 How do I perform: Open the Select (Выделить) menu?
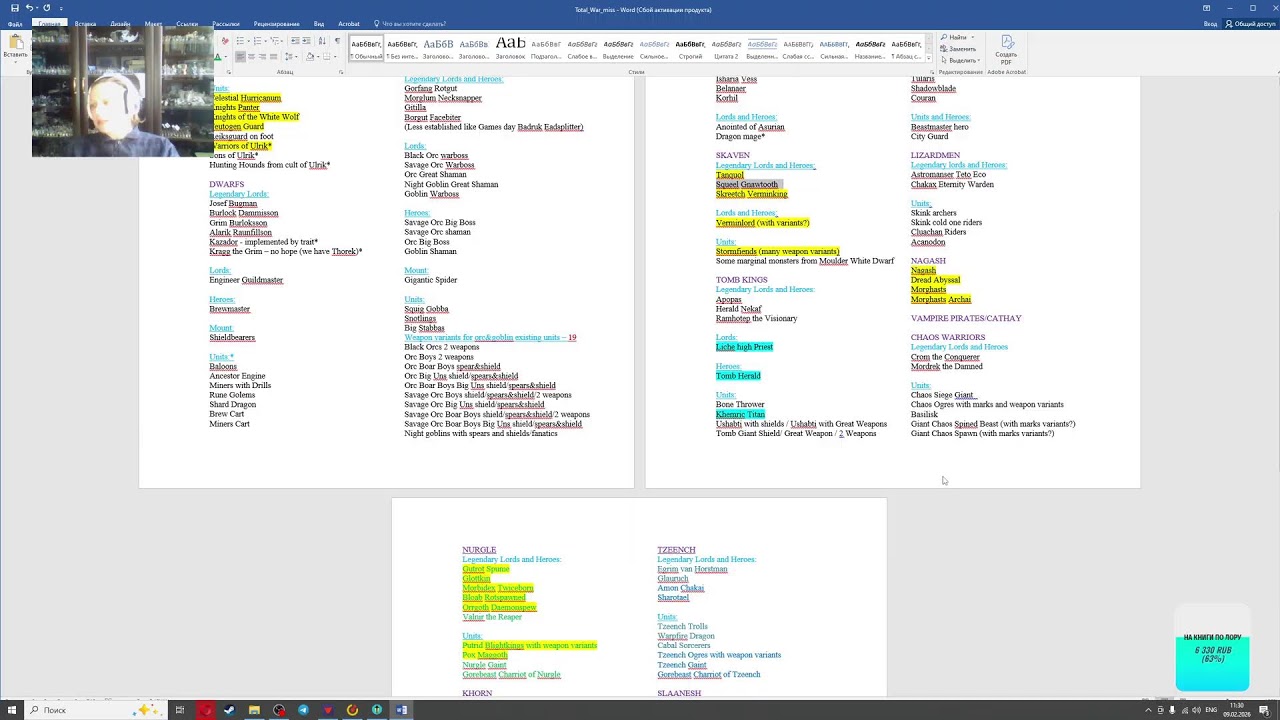click(960, 60)
